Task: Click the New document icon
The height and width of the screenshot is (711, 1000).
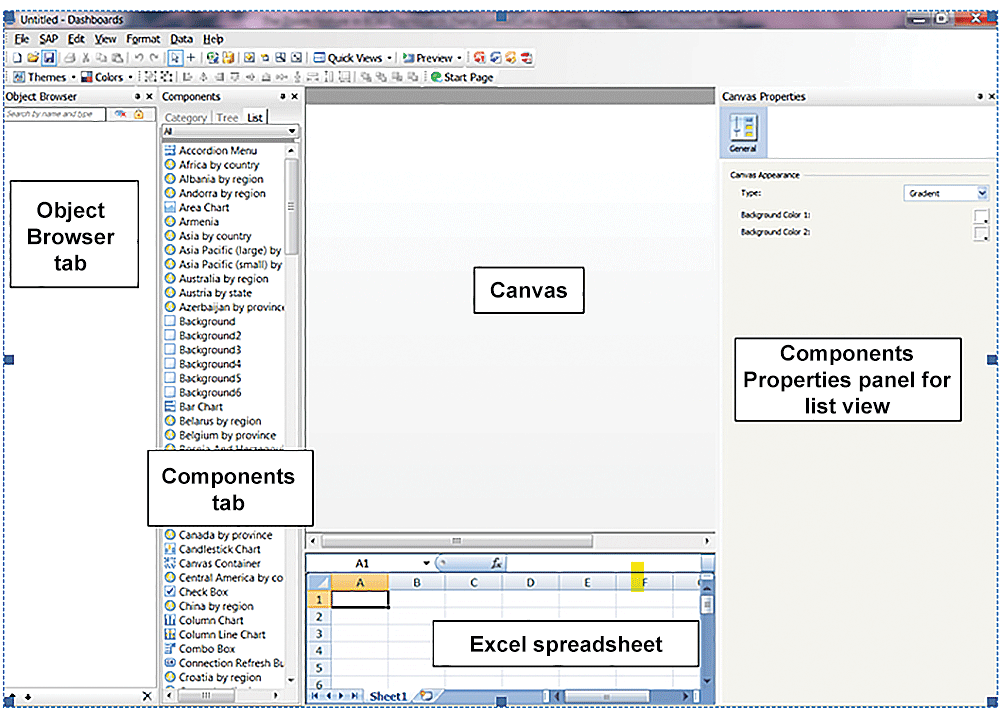Action: [18, 58]
